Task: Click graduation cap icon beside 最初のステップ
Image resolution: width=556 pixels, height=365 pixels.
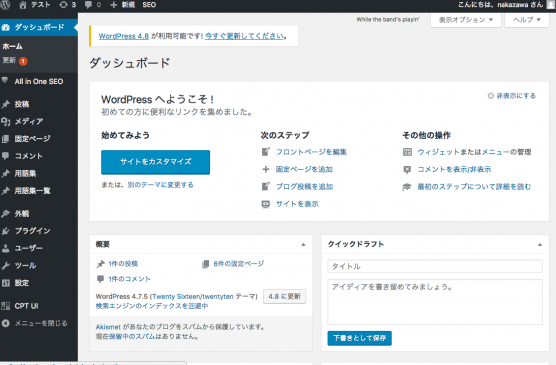Action: (x=407, y=187)
